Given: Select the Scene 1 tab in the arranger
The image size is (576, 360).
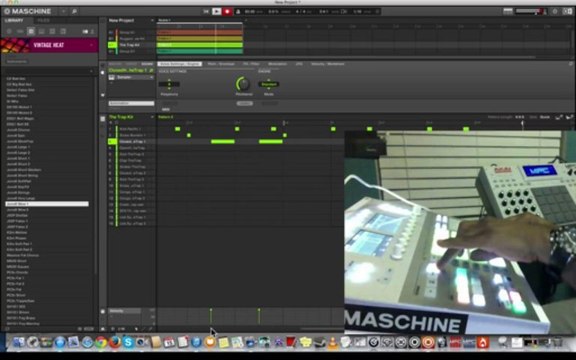Looking at the screenshot, I should [165, 20].
